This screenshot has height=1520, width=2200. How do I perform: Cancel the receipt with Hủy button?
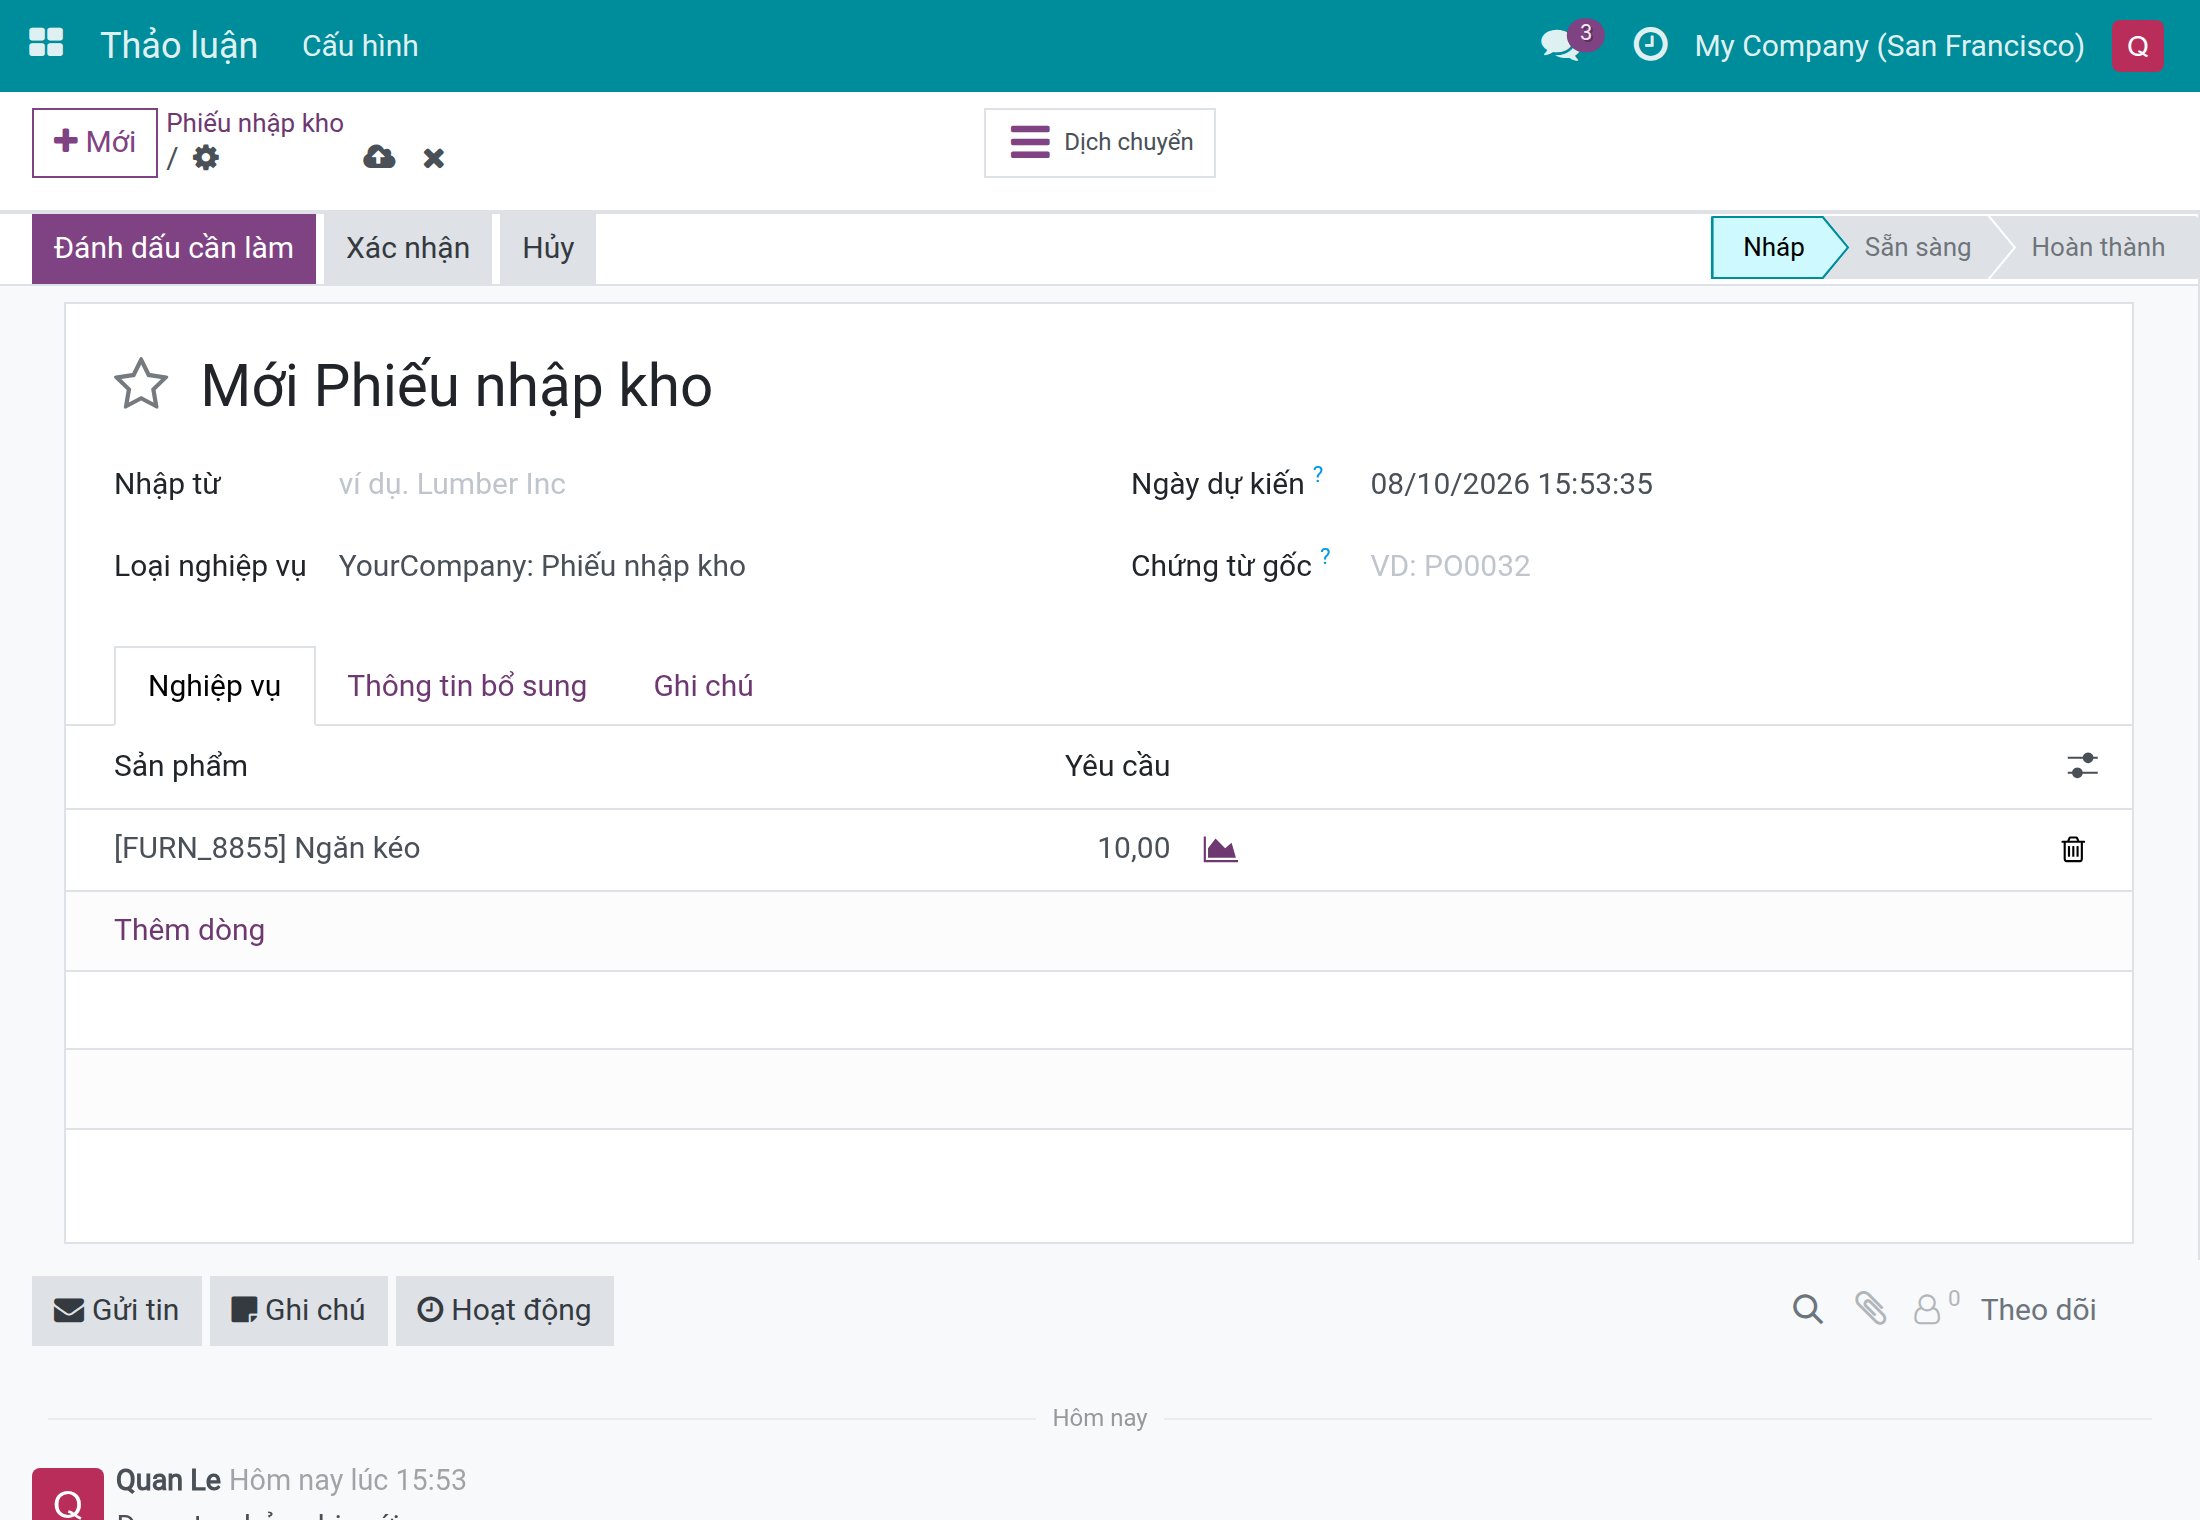[548, 248]
